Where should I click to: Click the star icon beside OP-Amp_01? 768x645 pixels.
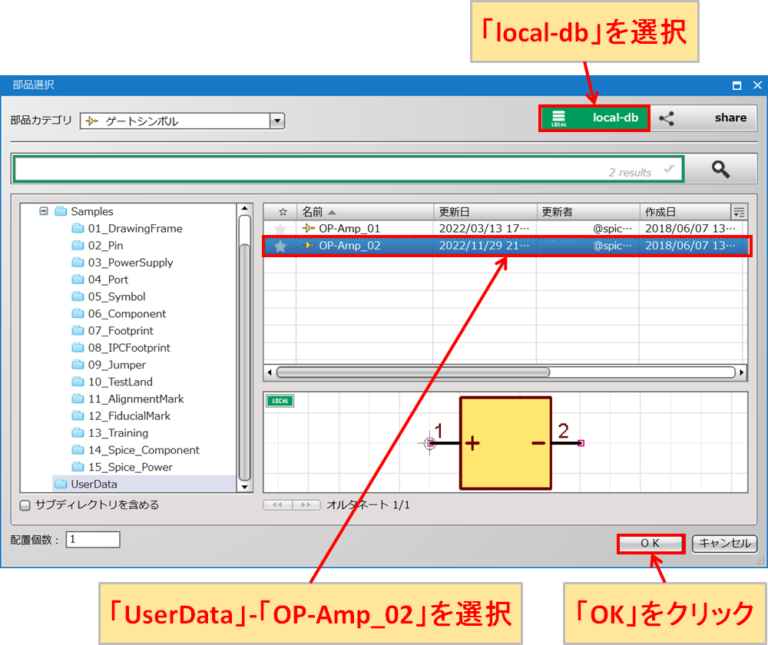[281, 229]
